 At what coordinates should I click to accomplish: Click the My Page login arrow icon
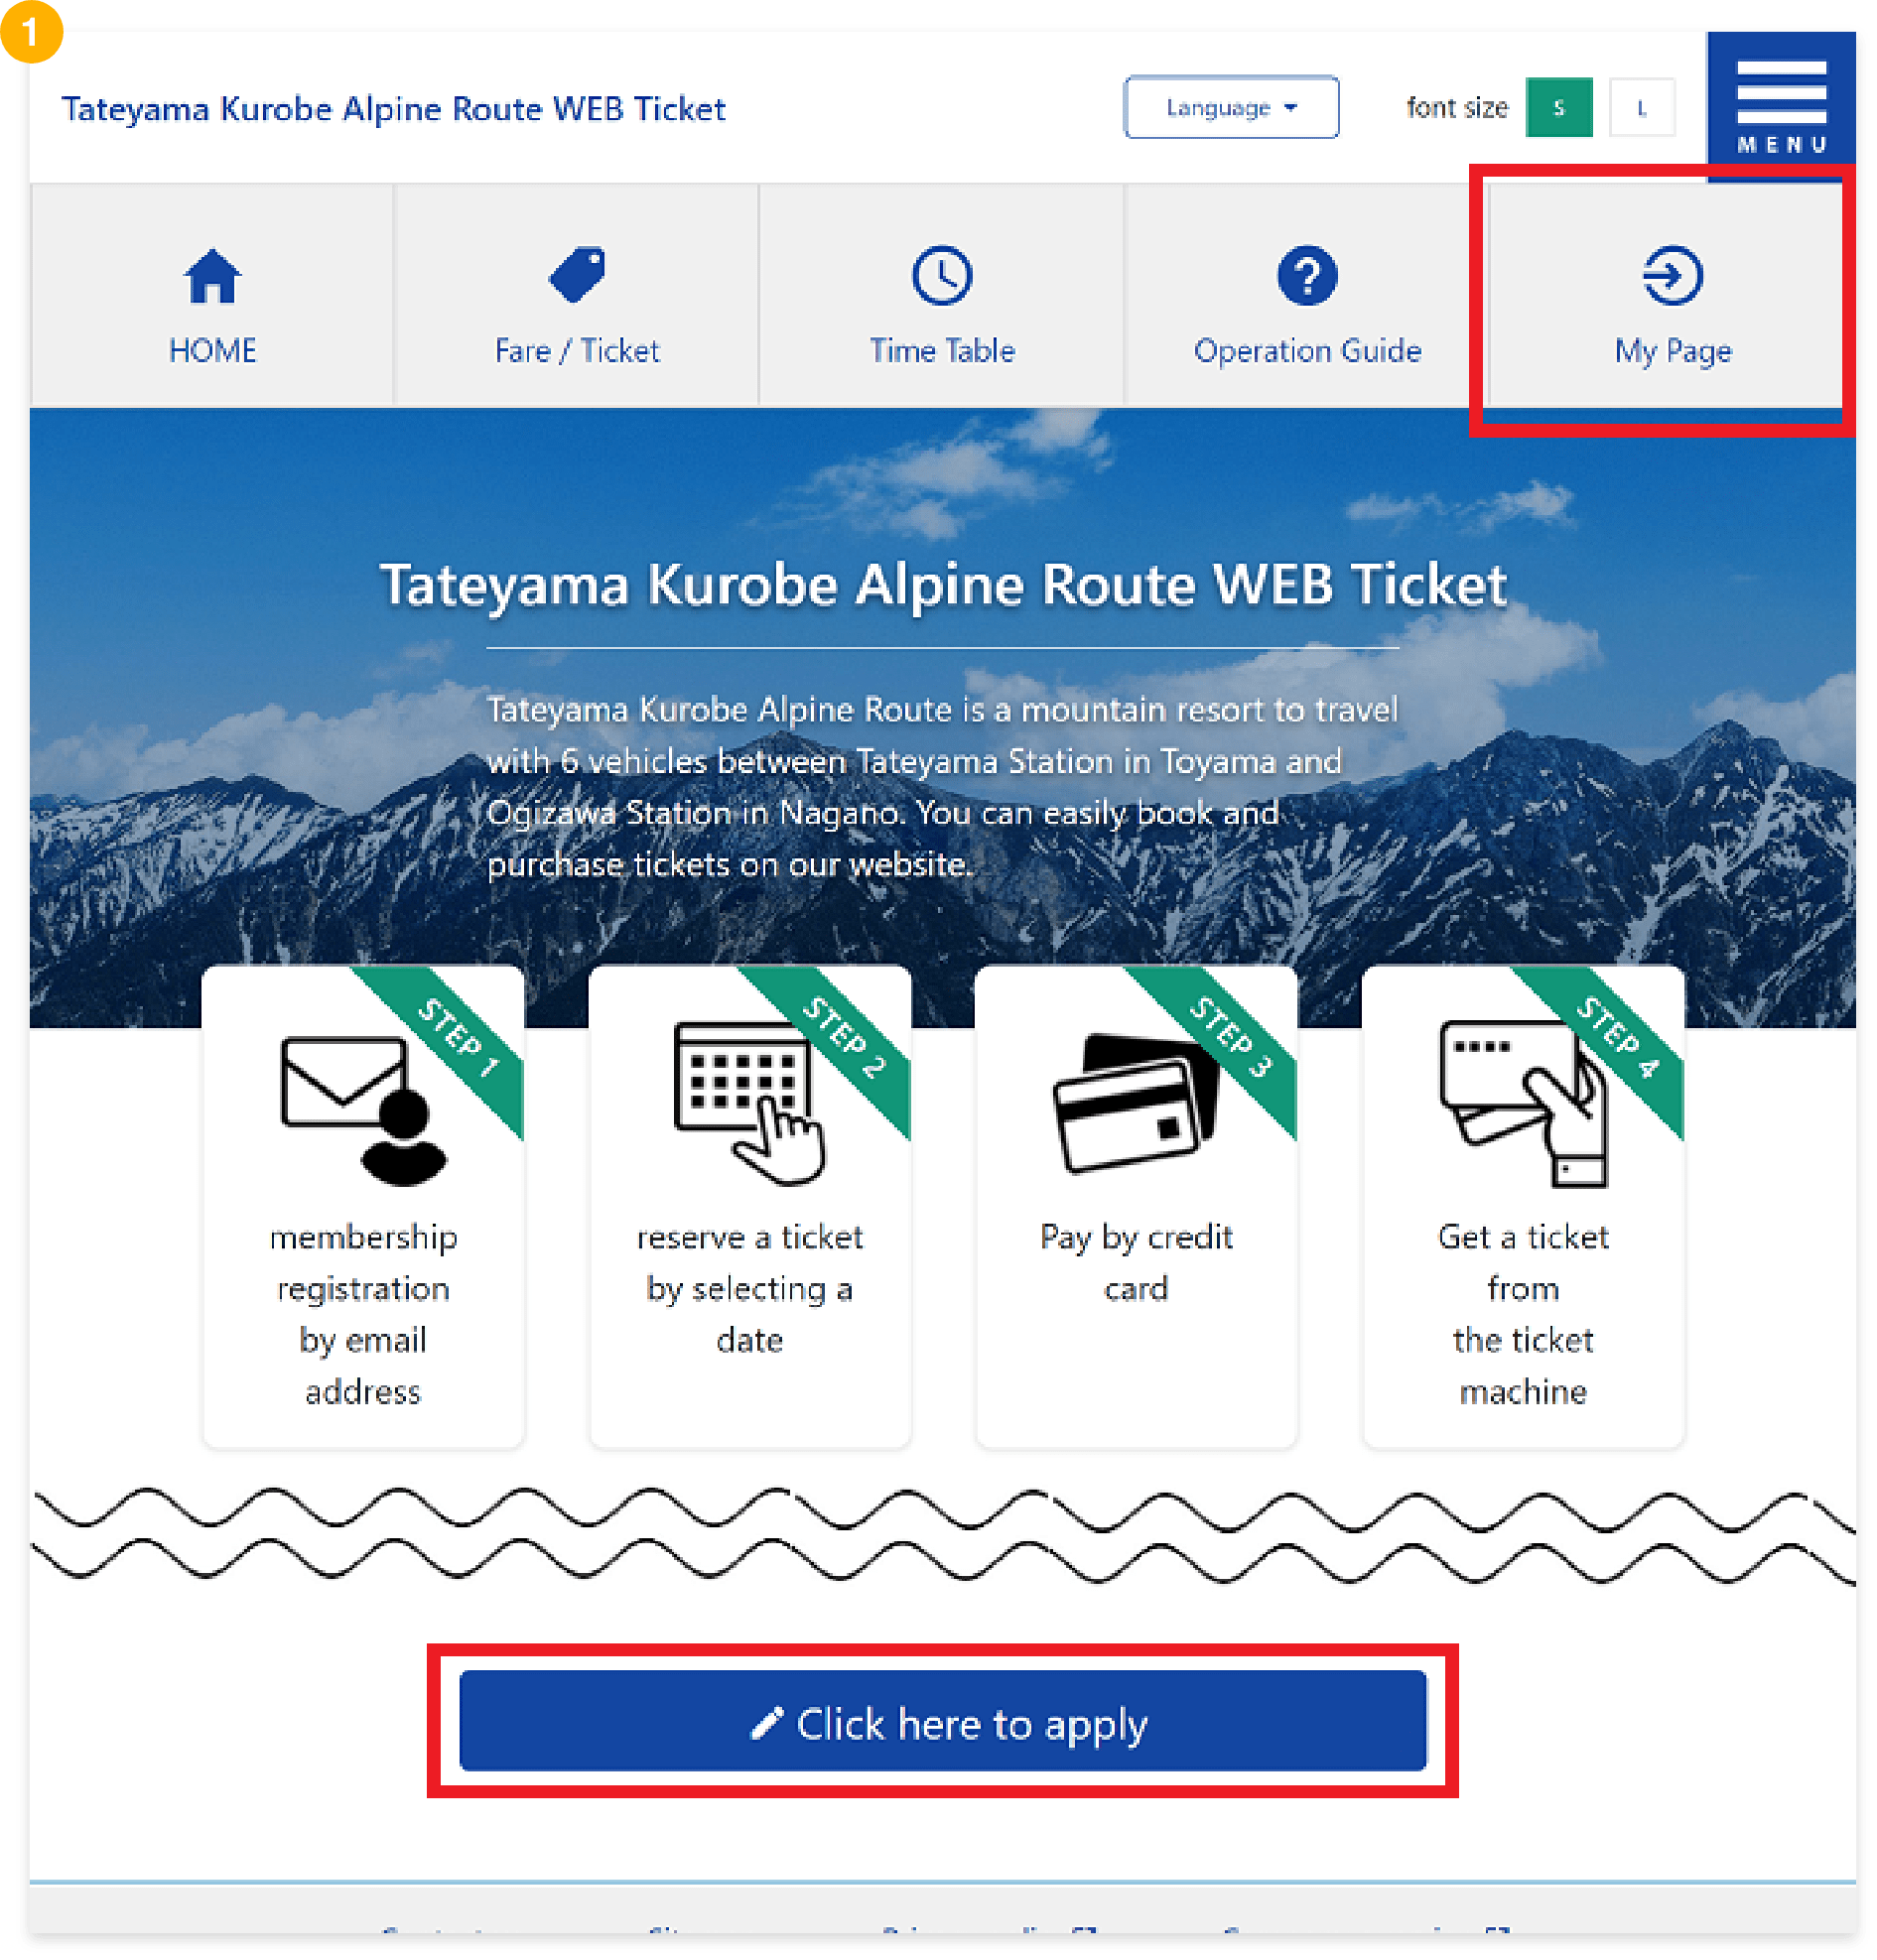1671,275
